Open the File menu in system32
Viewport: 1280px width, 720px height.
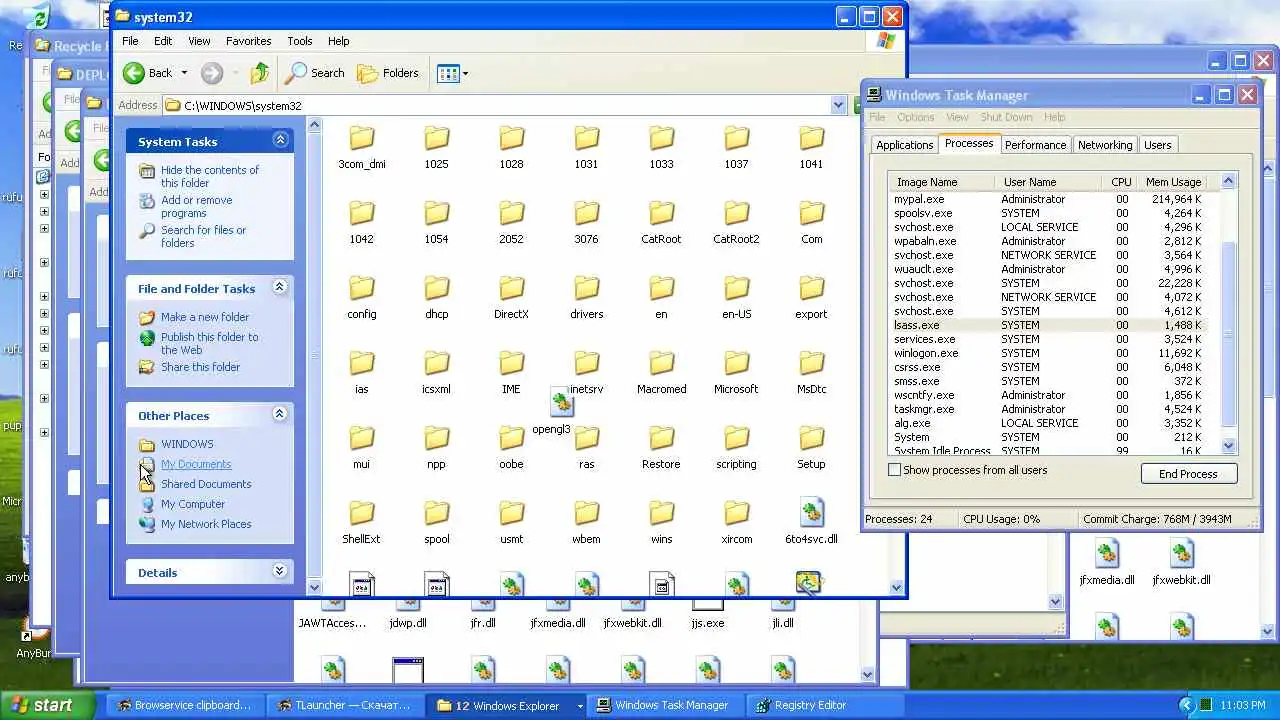pyautogui.click(x=130, y=41)
